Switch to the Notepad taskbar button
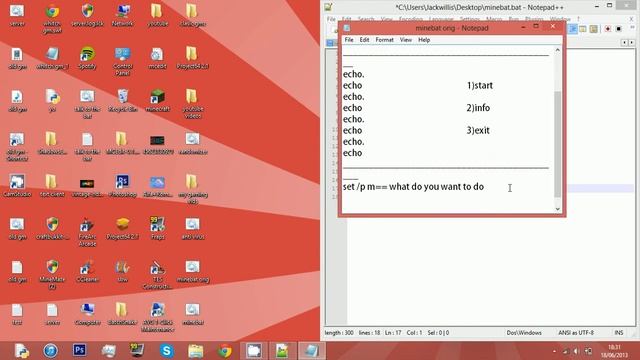640x360 pixels. click(x=311, y=351)
